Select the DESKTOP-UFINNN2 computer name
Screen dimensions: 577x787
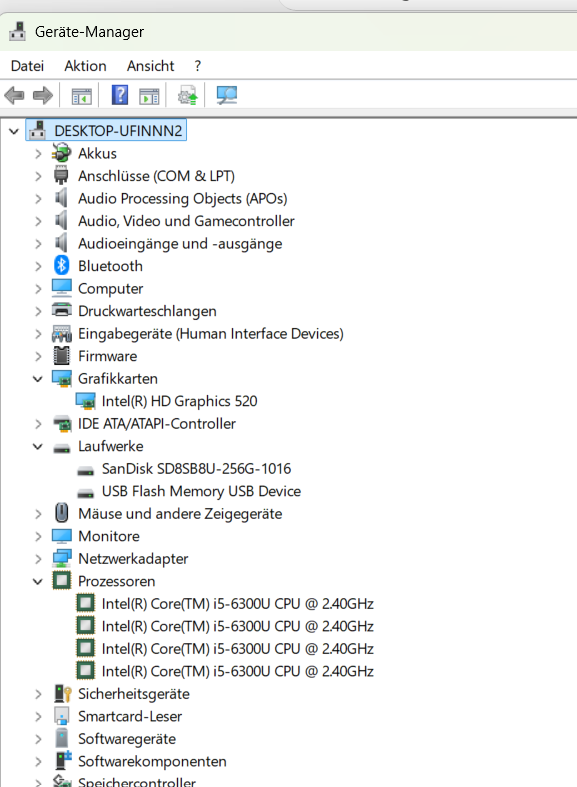[x=118, y=131]
